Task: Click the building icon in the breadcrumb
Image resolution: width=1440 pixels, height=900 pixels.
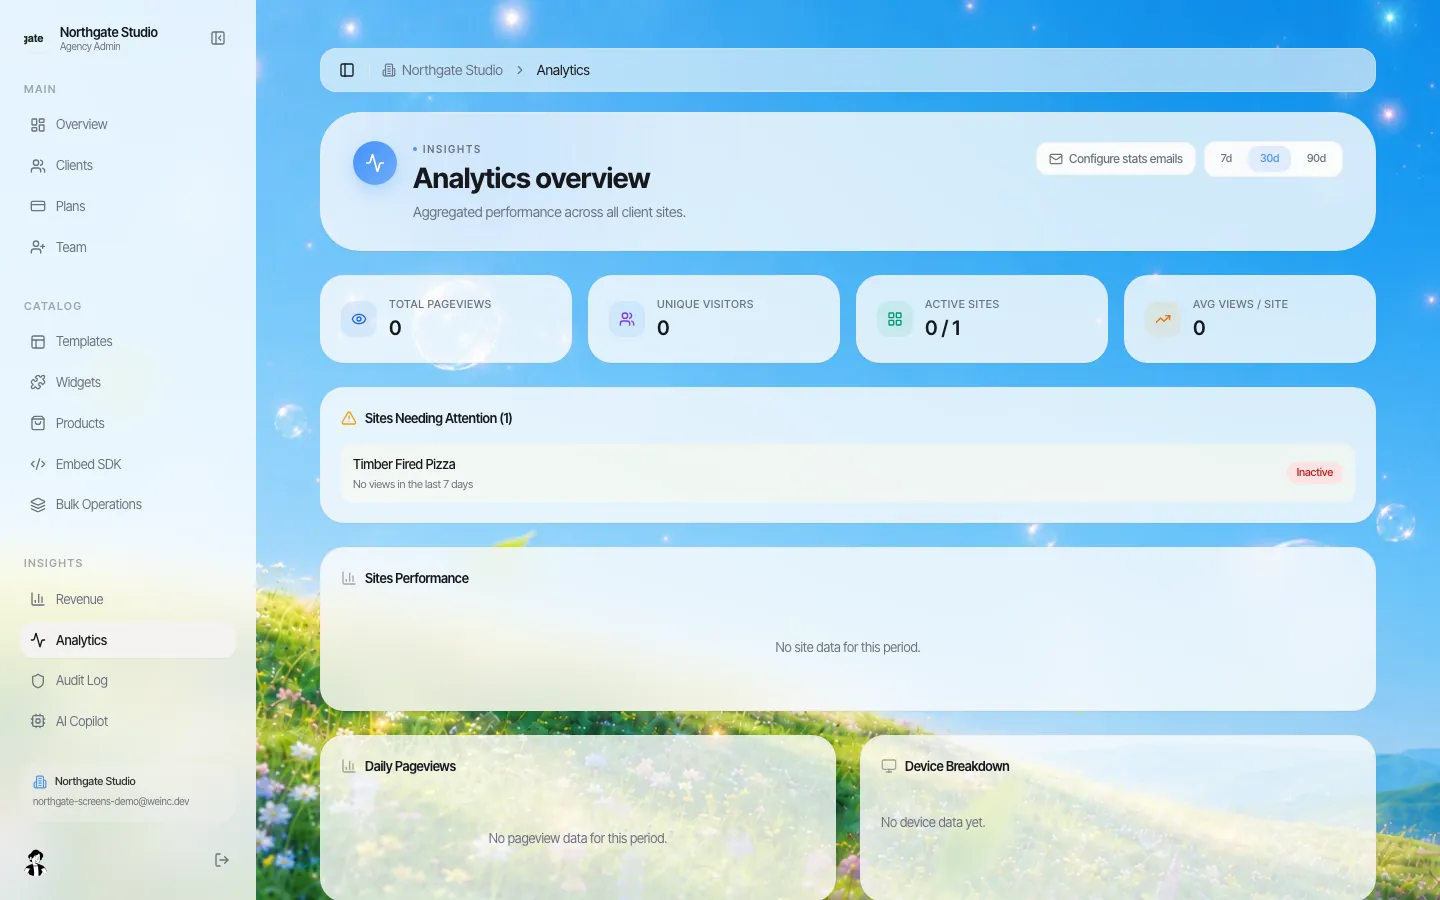Action: pyautogui.click(x=389, y=70)
